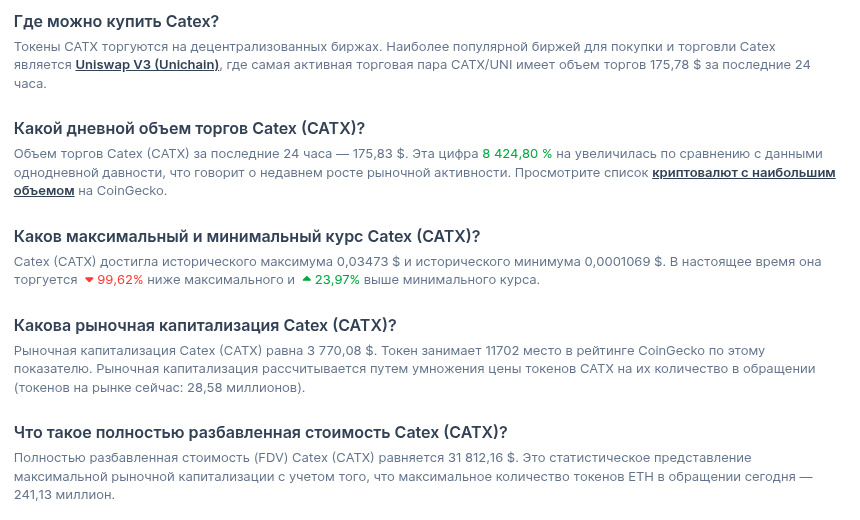860x520 pixels.
Task: Click heading «Где можно купить Catex?»
Action: click(x=117, y=21)
